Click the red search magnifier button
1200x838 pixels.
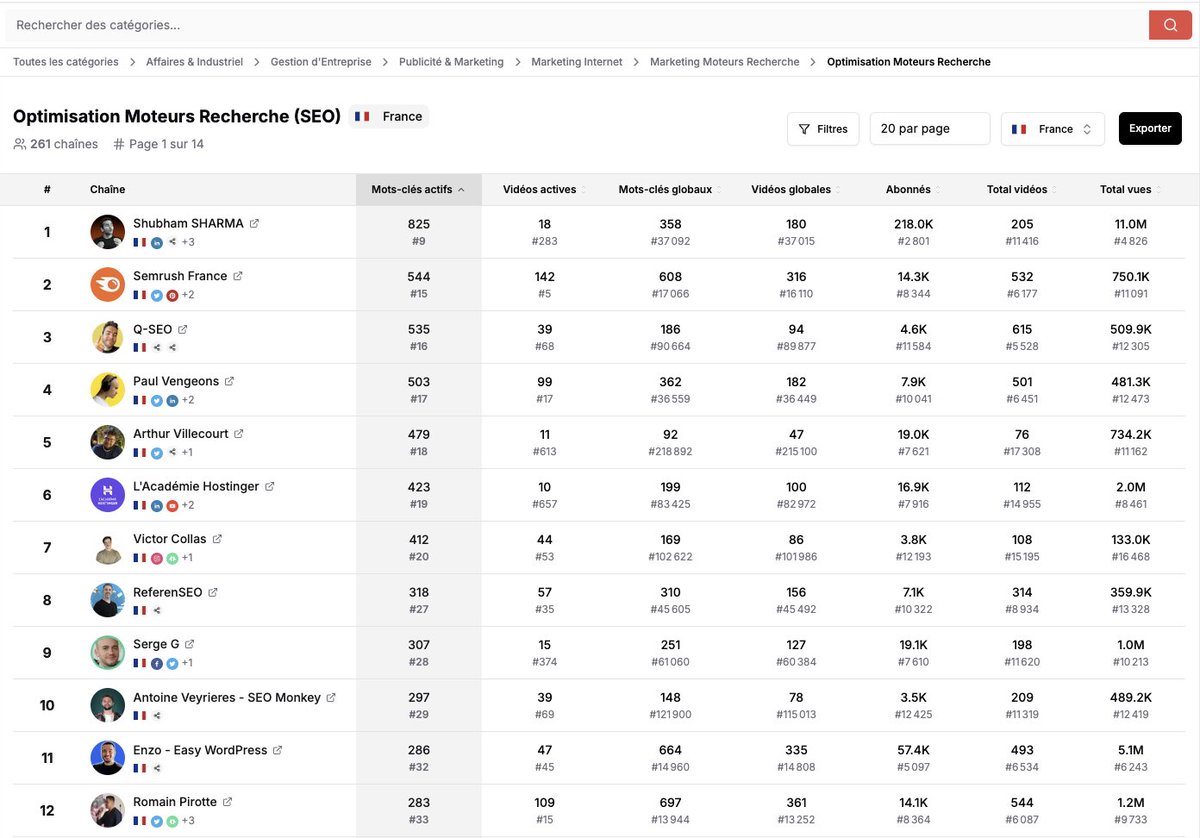tap(1170, 25)
